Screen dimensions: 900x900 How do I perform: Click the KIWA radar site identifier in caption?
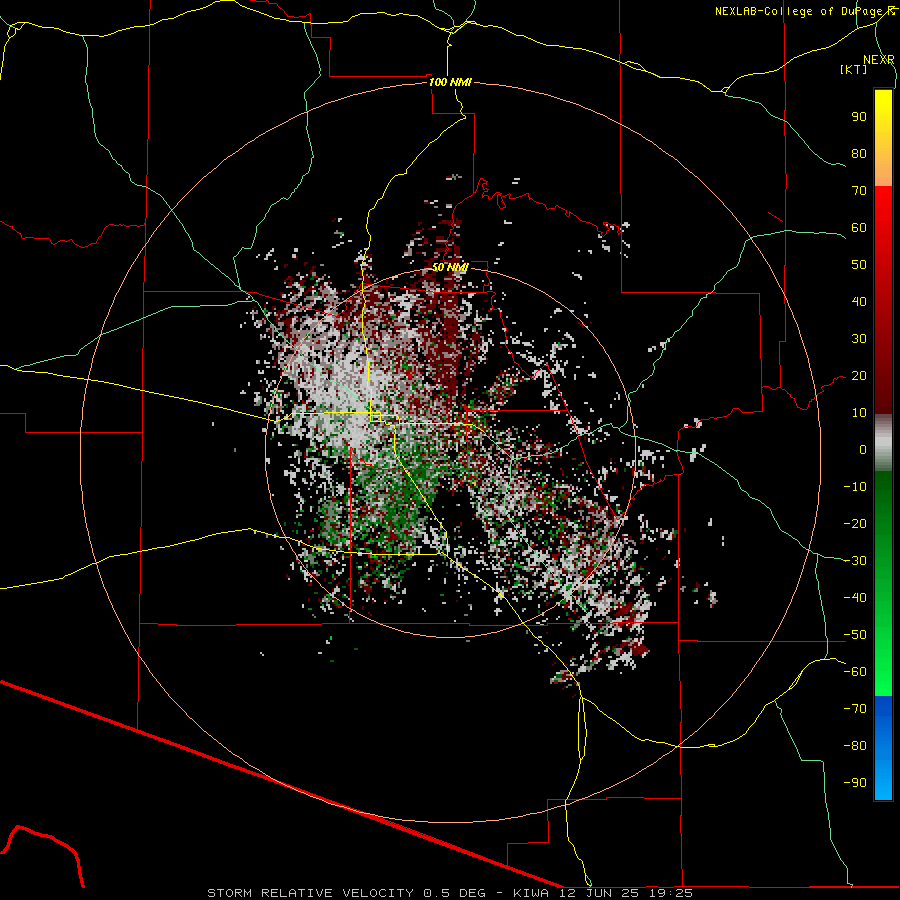531,893
